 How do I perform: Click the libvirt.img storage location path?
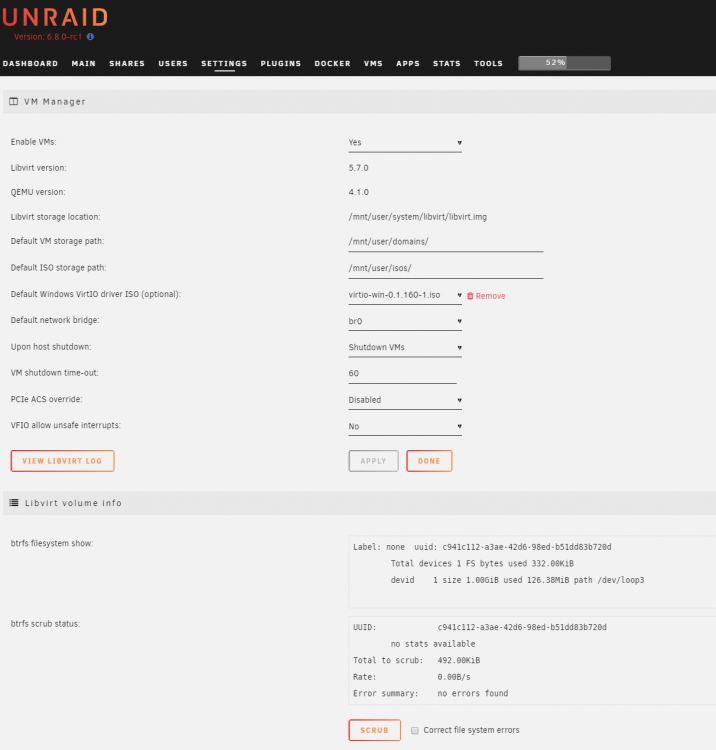tap(418, 217)
